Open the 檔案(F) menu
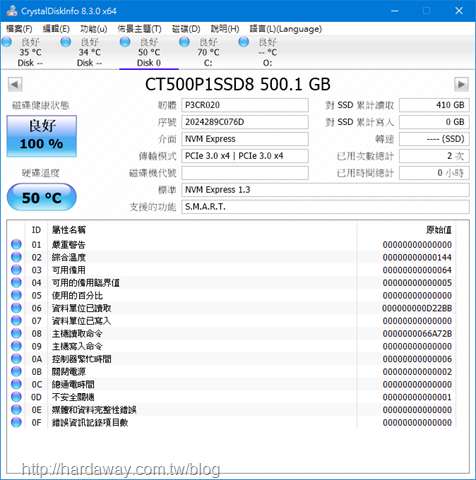Viewport: 476px width, 480px height. click(19, 29)
